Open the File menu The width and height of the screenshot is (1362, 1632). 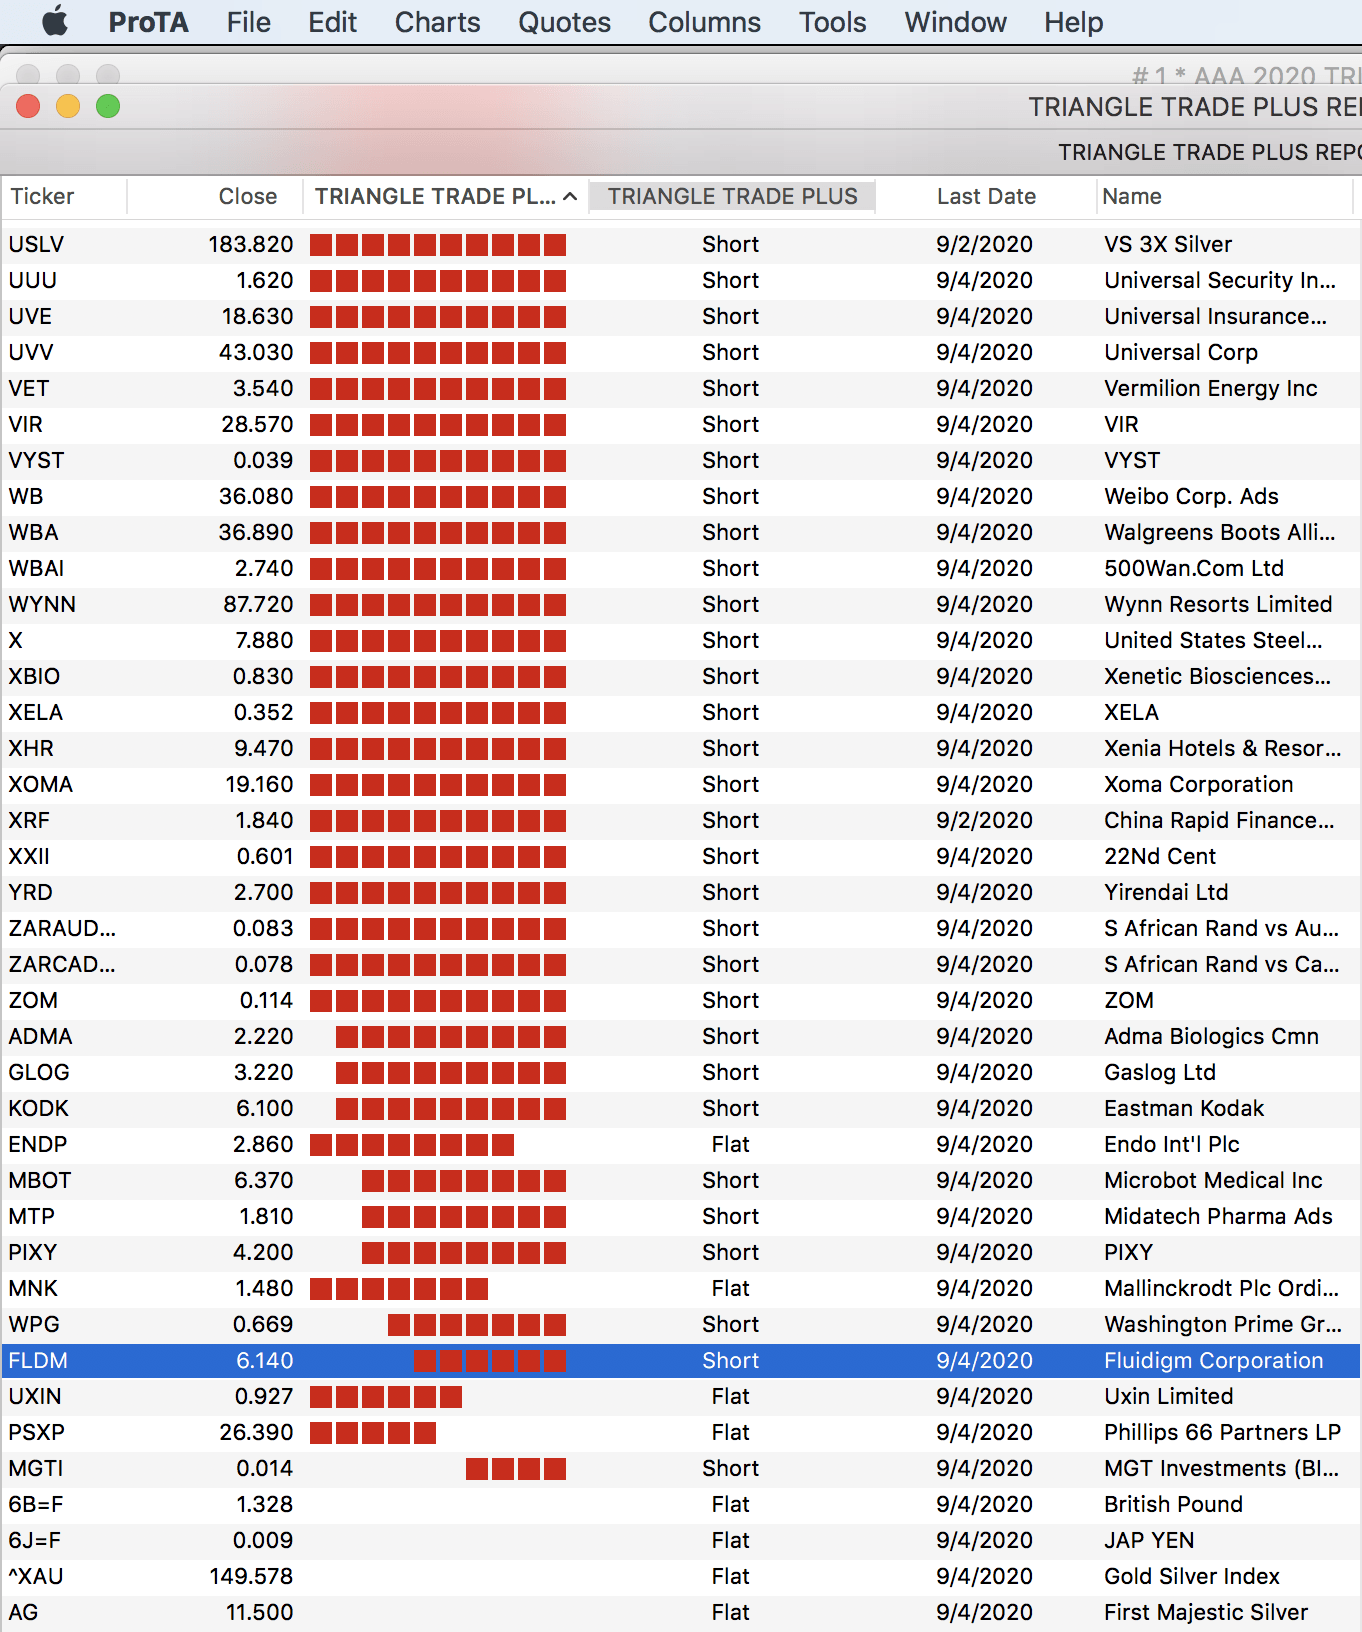[249, 22]
